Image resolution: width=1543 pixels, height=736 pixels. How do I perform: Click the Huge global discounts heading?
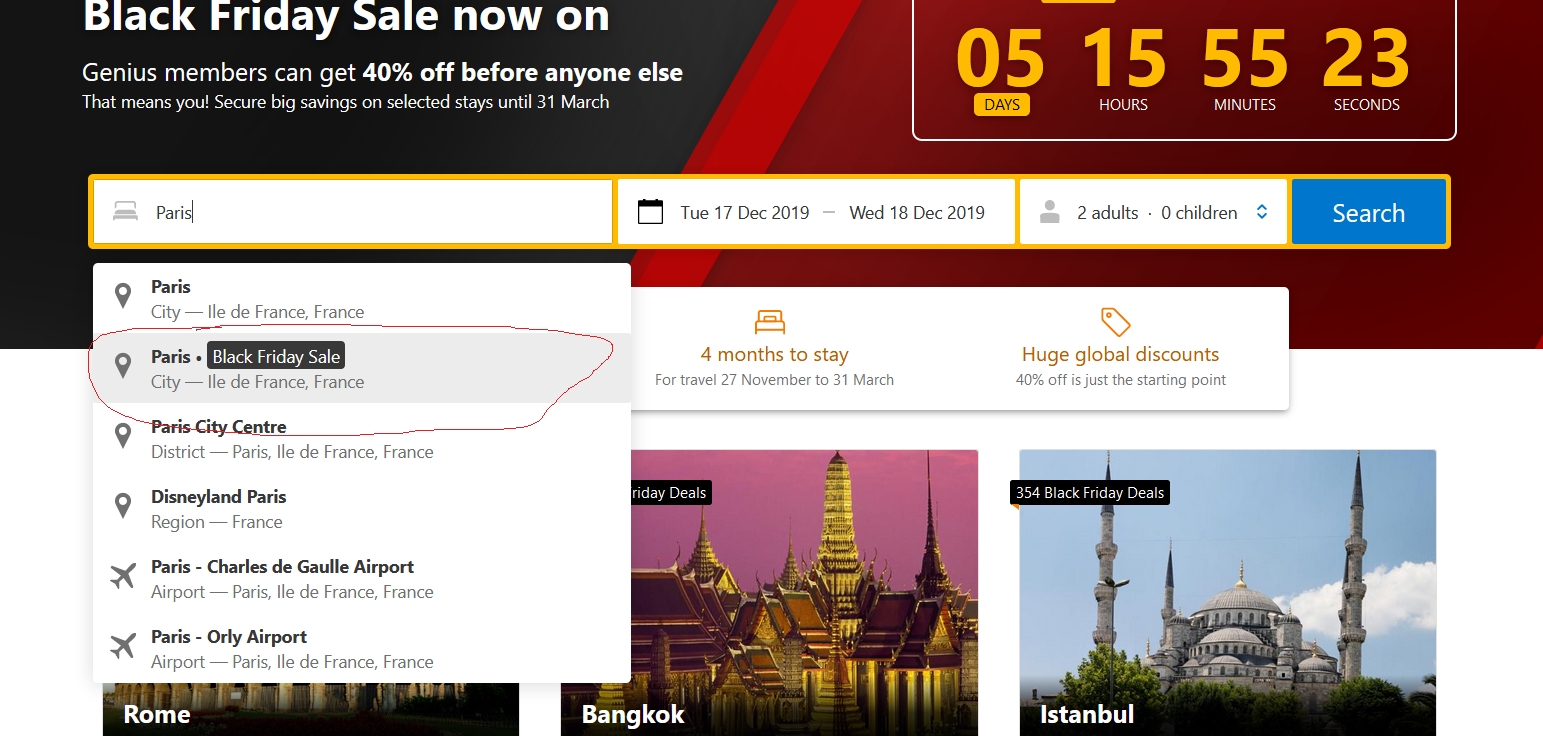pyautogui.click(x=1120, y=354)
